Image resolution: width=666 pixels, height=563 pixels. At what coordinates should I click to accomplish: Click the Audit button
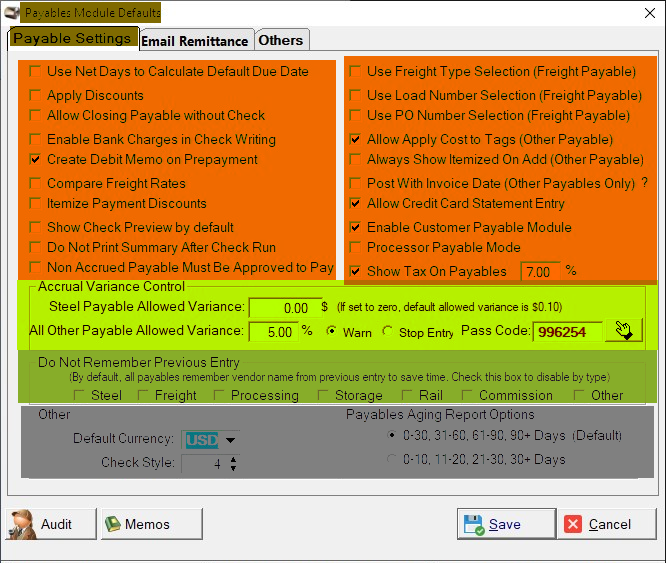pyautogui.click(x=51, y=524)
